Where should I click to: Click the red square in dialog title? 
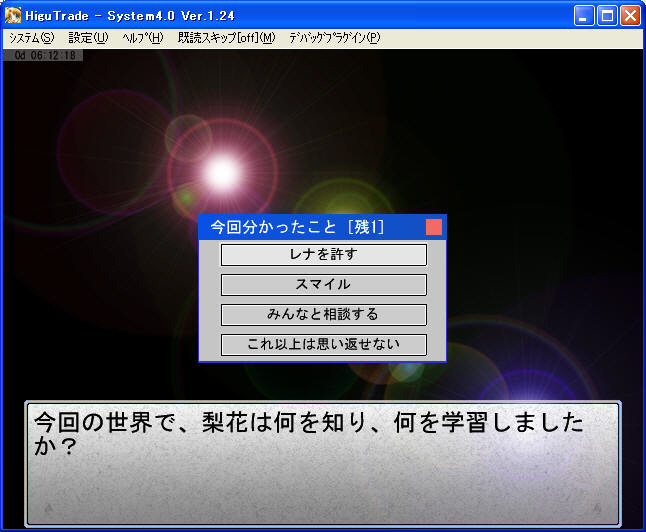[x=434, y=227]
